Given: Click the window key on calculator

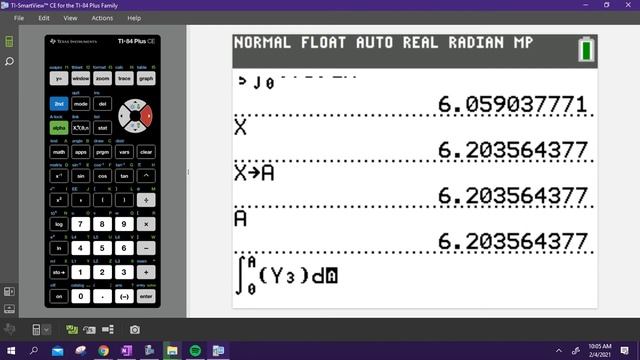Looking at the screenshot, I should (x=81, y=78).
